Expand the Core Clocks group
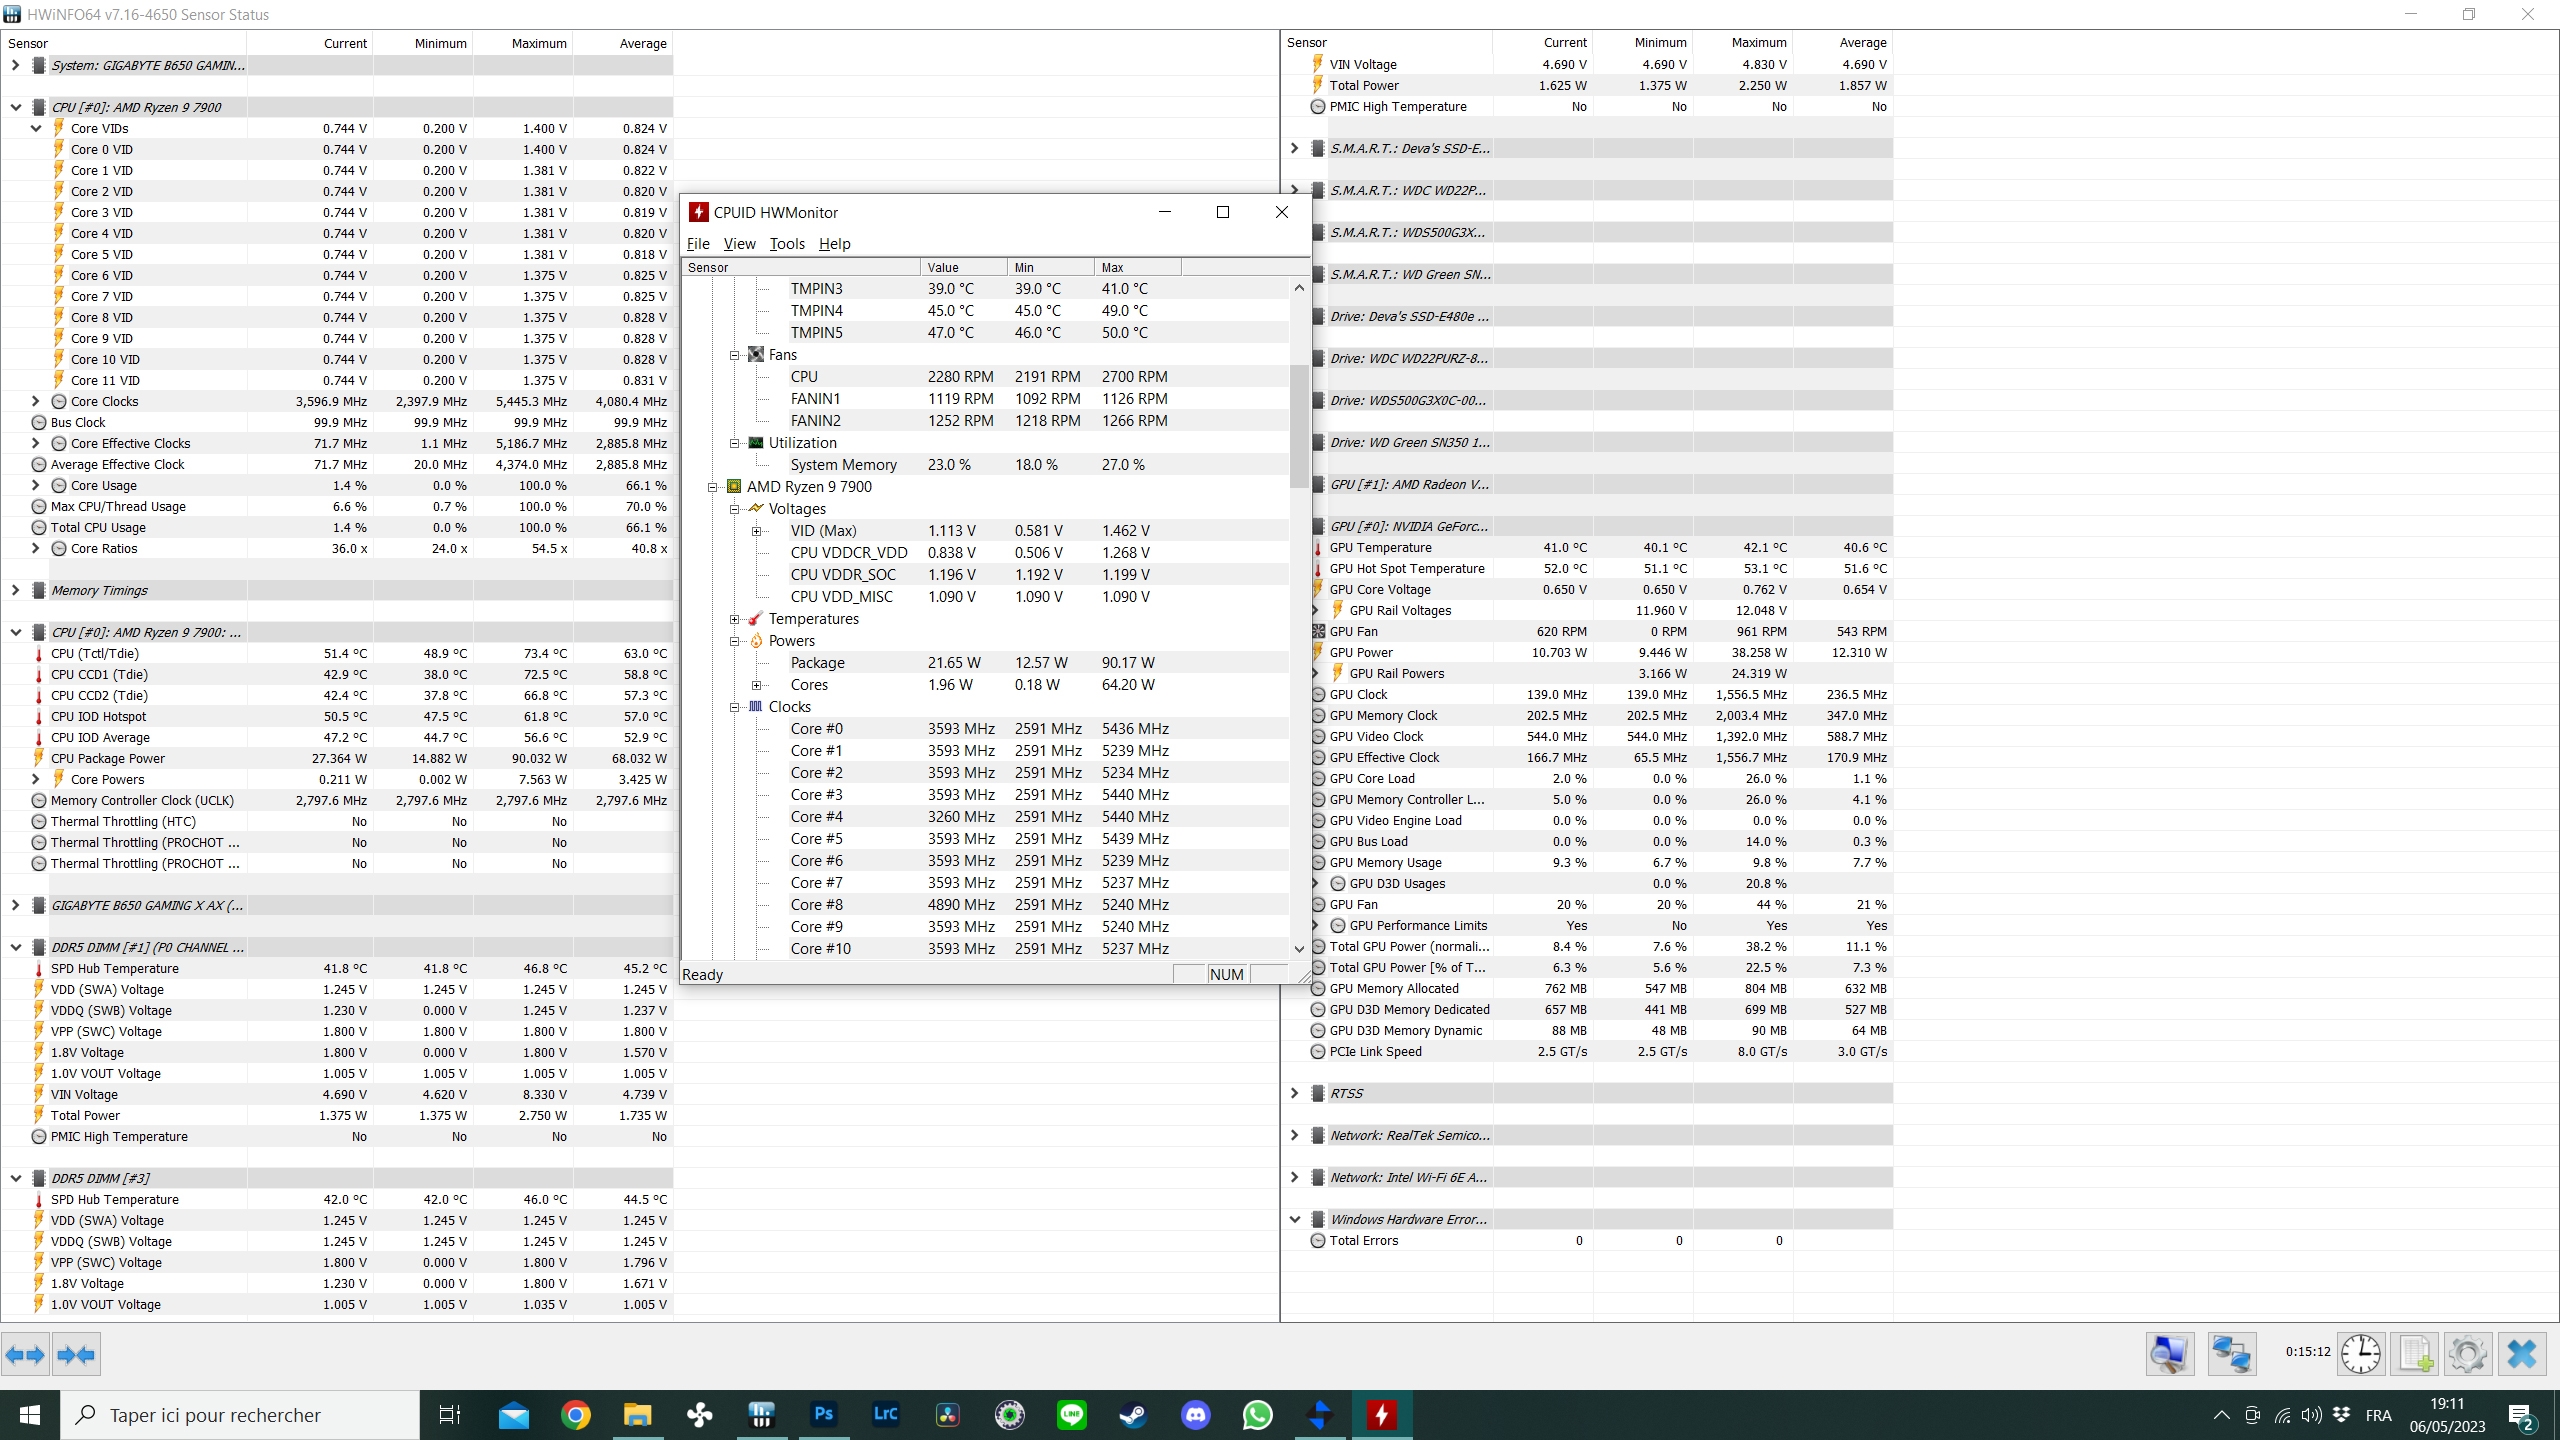 click(36, 401)
